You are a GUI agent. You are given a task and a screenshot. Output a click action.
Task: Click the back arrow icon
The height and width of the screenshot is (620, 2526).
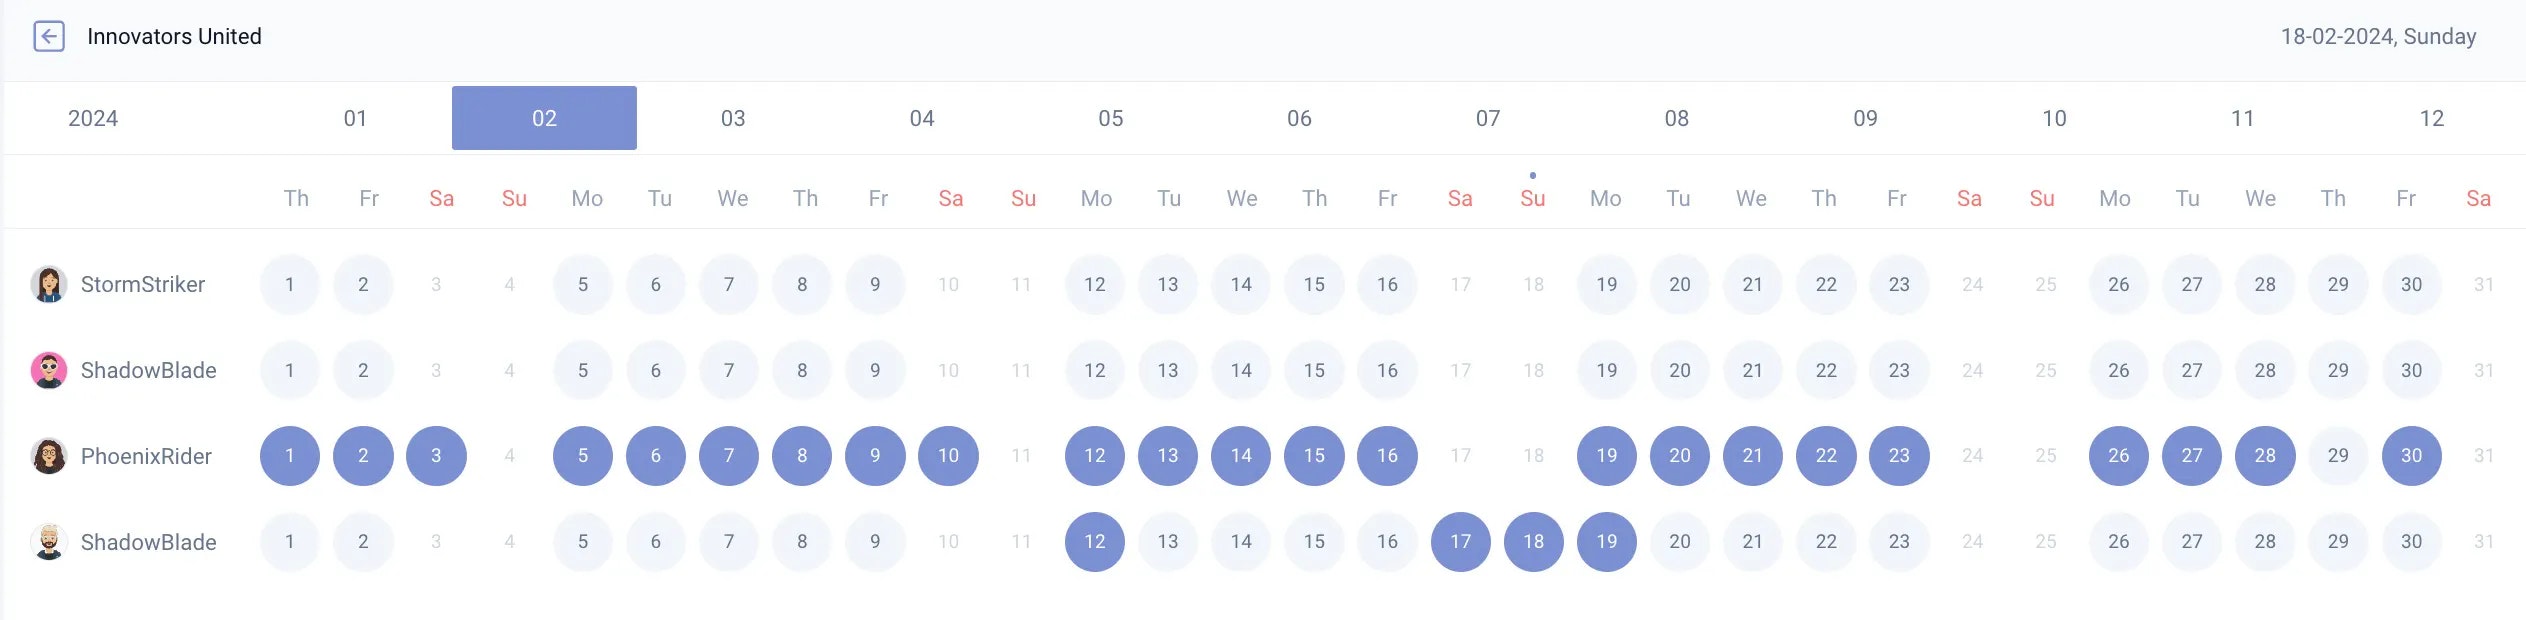(x=49, y=36)
